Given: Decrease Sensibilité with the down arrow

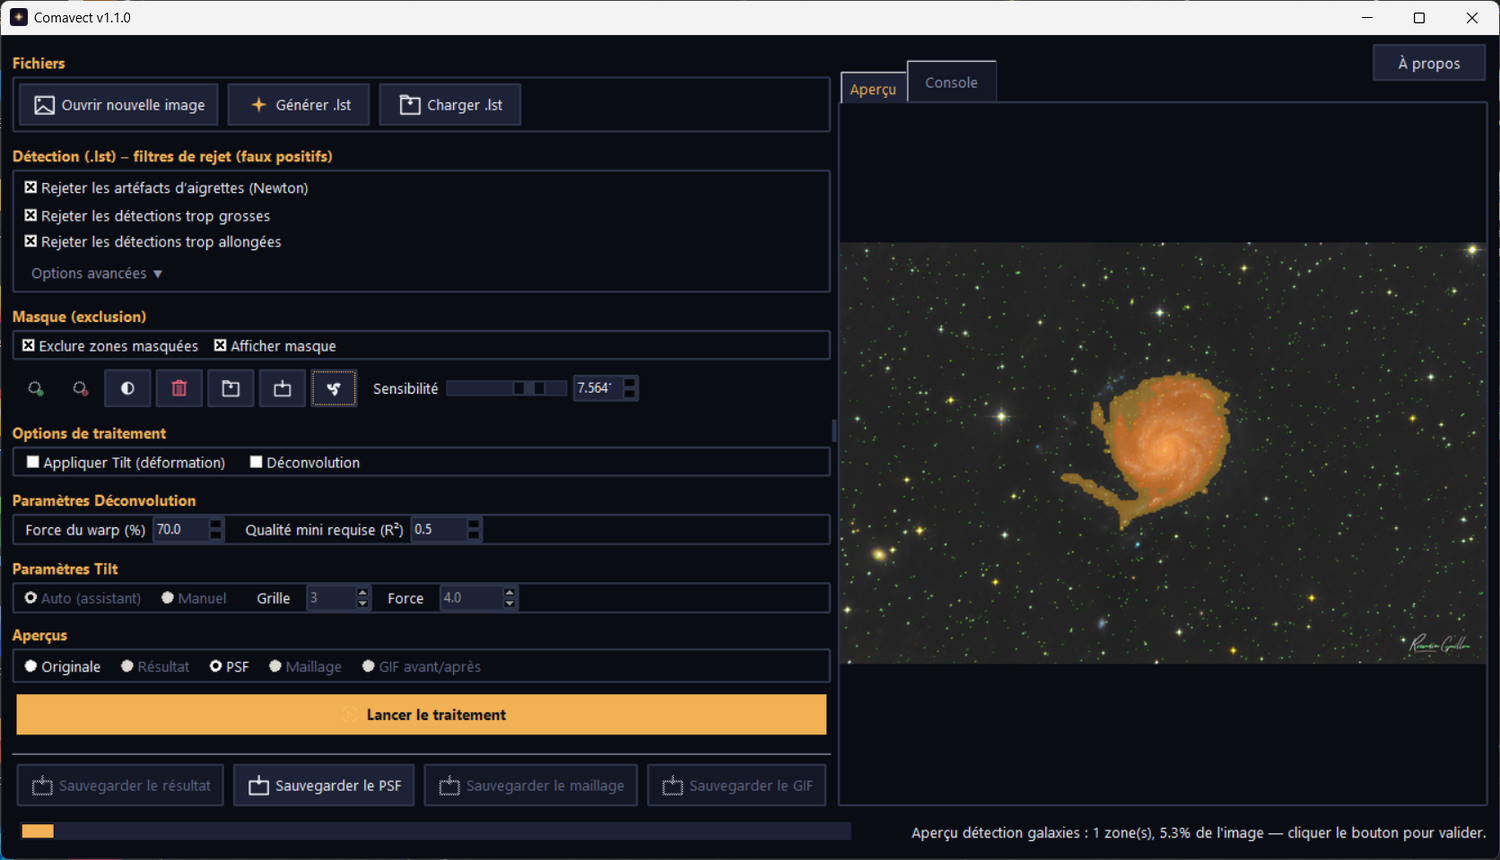Looking at the screenshot, I should coord(630,394).
